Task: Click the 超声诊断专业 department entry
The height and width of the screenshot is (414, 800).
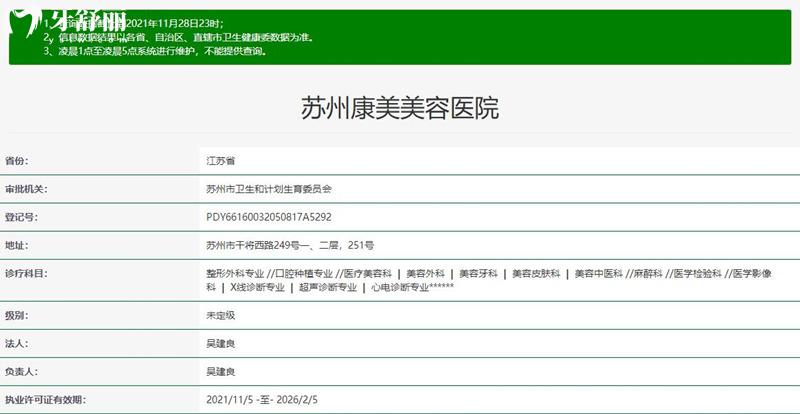Action: point(327,287)
